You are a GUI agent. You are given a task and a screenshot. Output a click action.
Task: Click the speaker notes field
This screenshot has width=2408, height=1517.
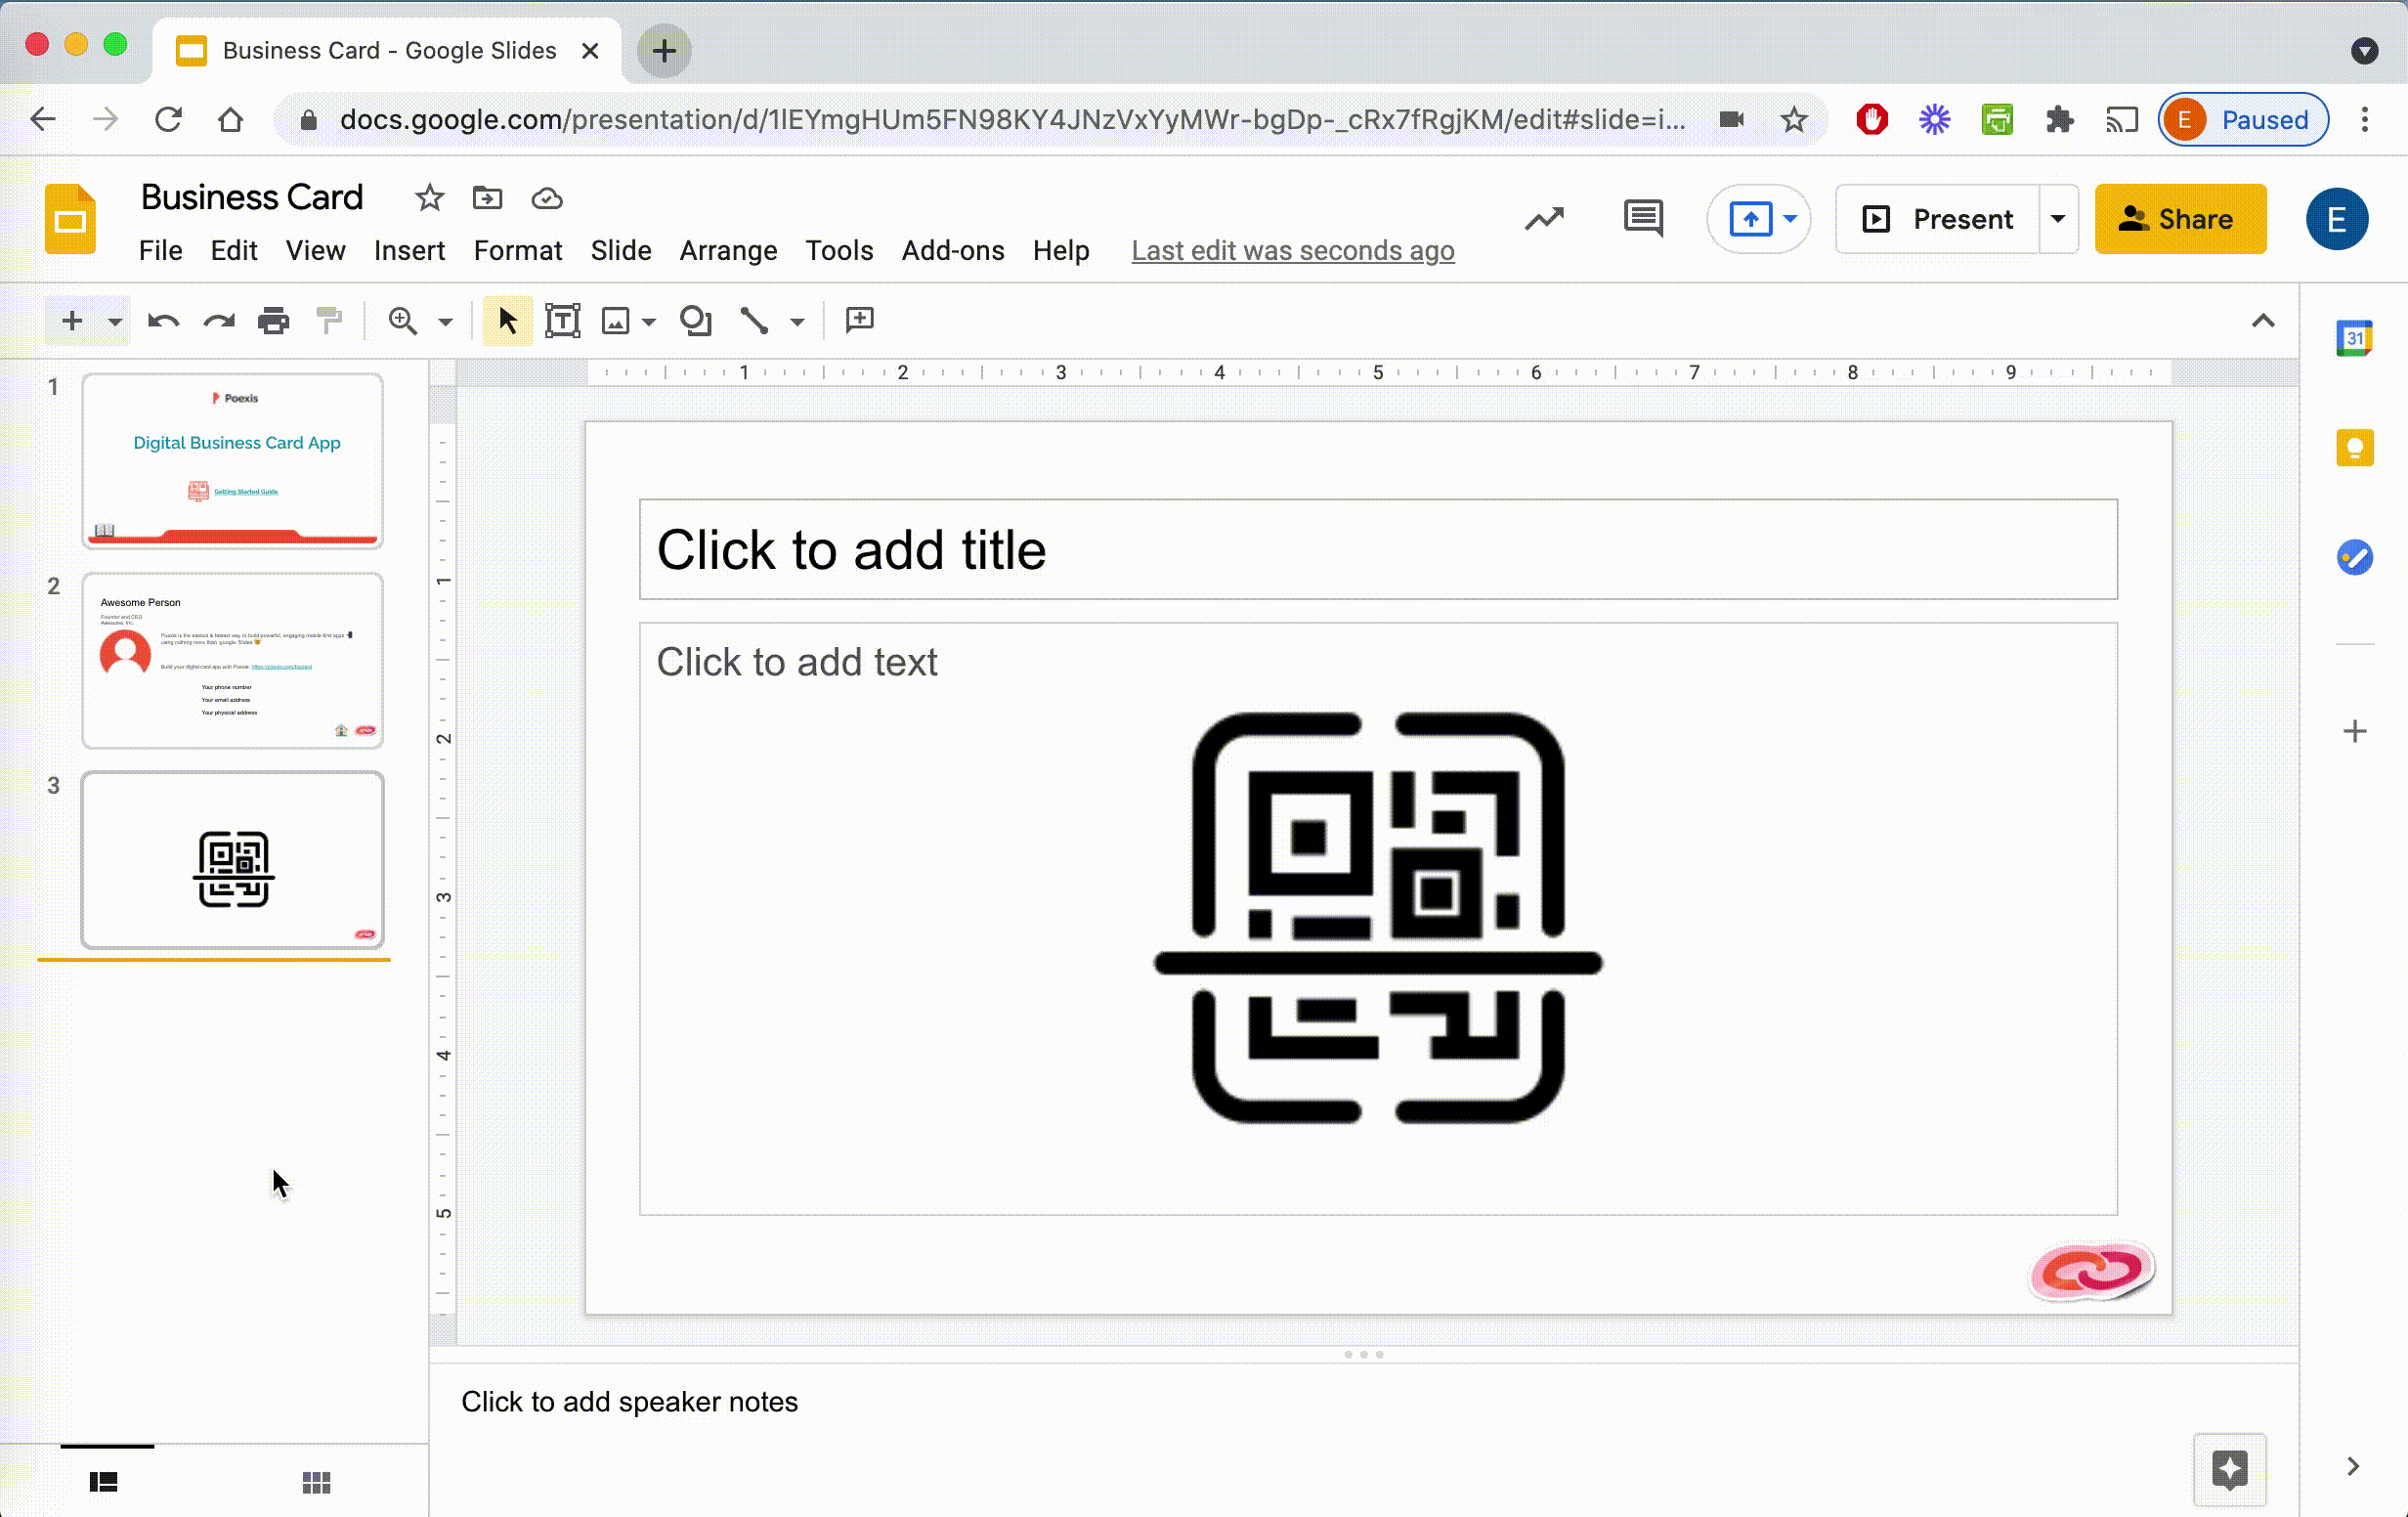click(x=1362, y=1401)
